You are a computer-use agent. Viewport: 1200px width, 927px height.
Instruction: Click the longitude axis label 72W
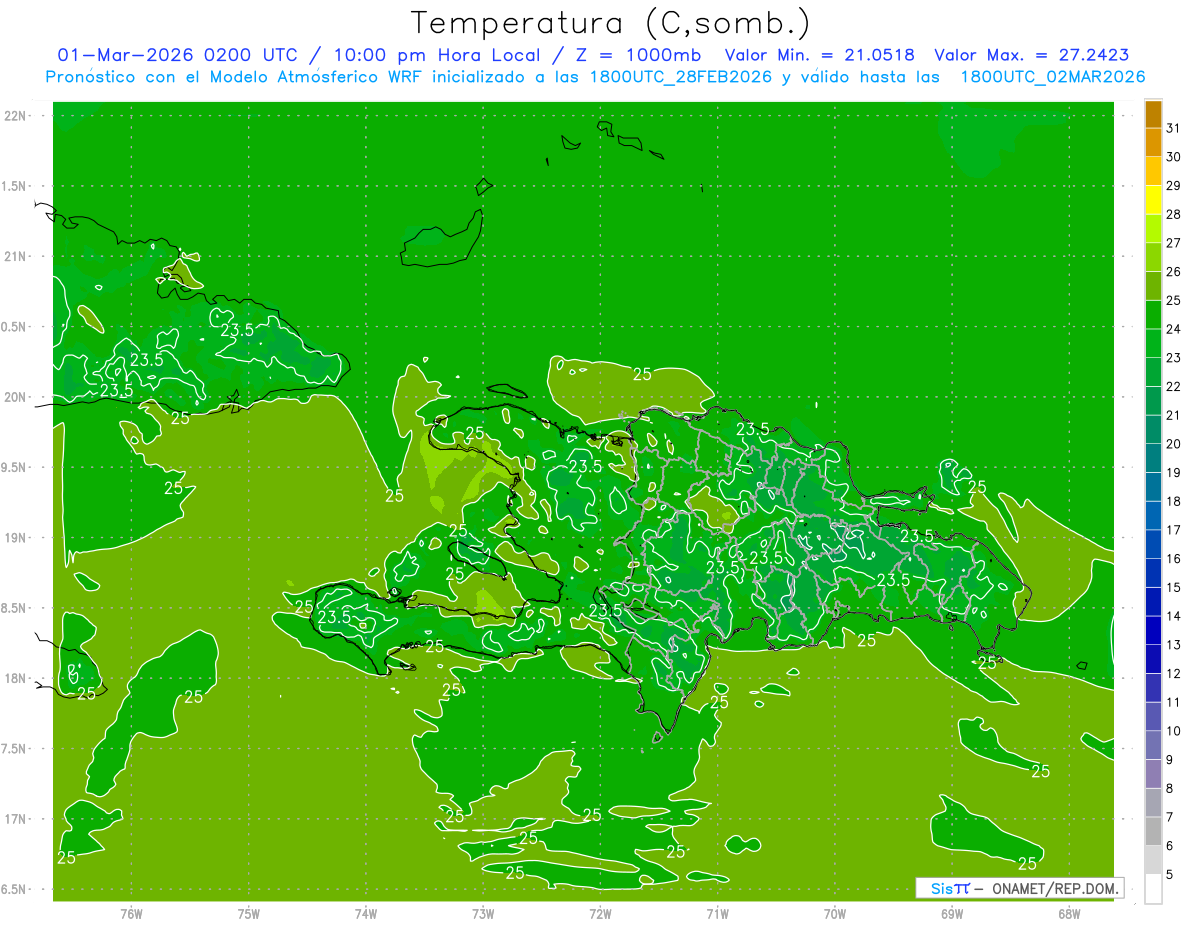(x=600, y=914)
